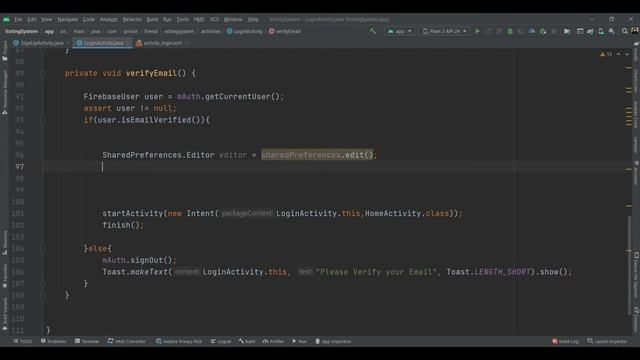
Task: Collapse the verifyEmail method fold marker
Action: pos(43,73)
